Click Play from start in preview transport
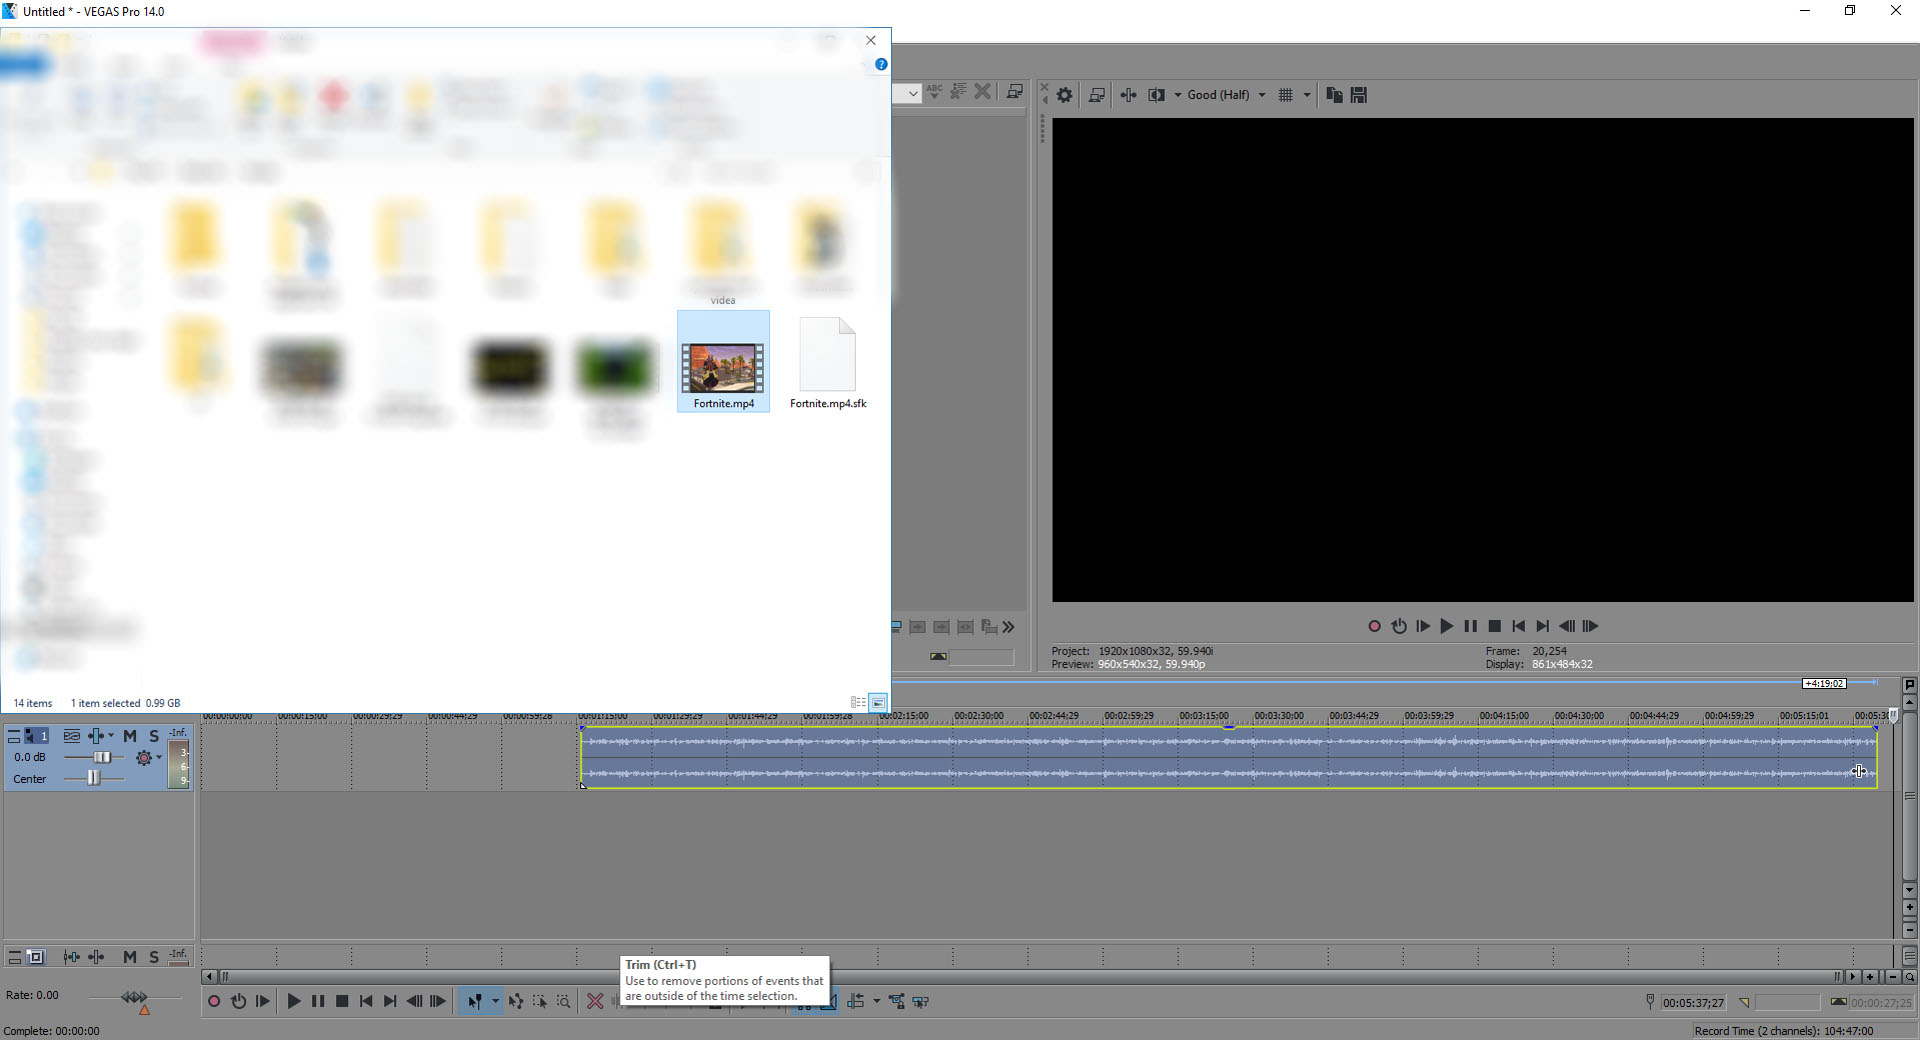This screenshot has width=1920, height=1040. (1423, 626)
